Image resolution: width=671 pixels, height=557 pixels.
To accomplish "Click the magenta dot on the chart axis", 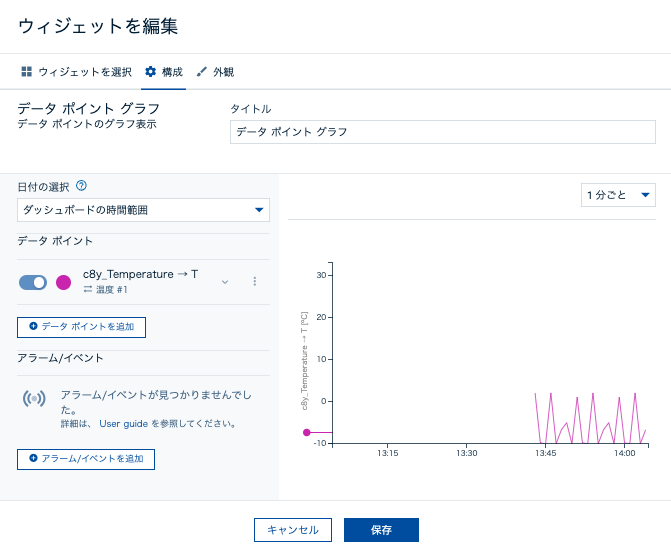I will click(x=306, y=433).
